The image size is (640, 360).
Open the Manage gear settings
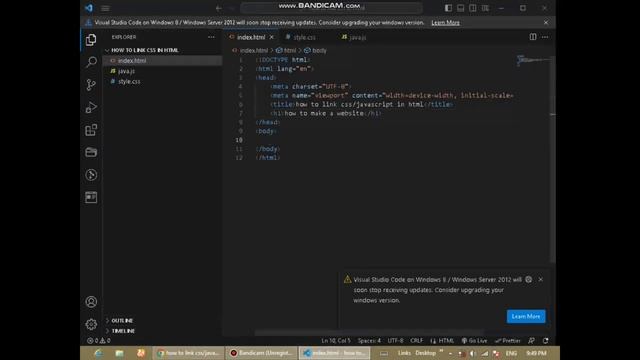coord(91,324)
